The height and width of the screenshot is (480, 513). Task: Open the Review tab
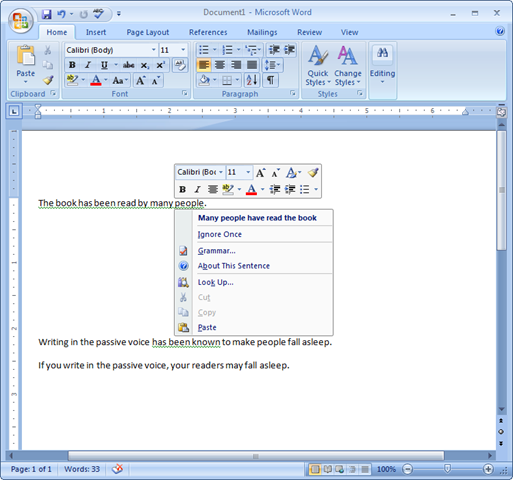click(309, 32)
